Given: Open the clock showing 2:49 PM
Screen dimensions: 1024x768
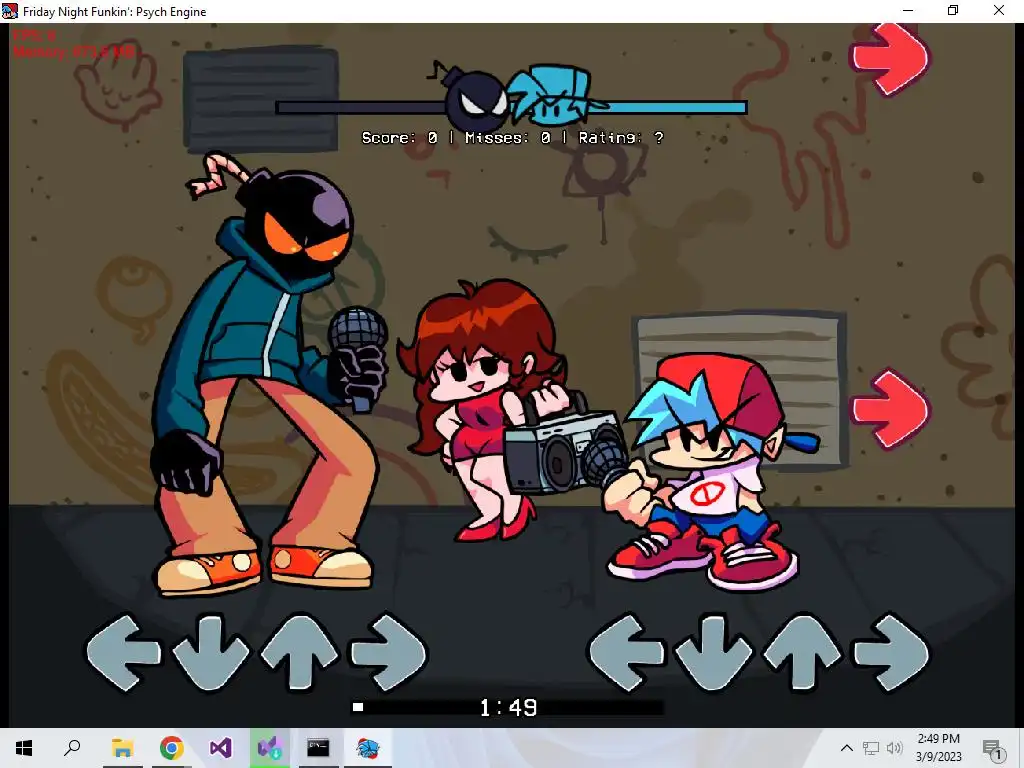Looking at the screenshot, I should tap(938, 748).
